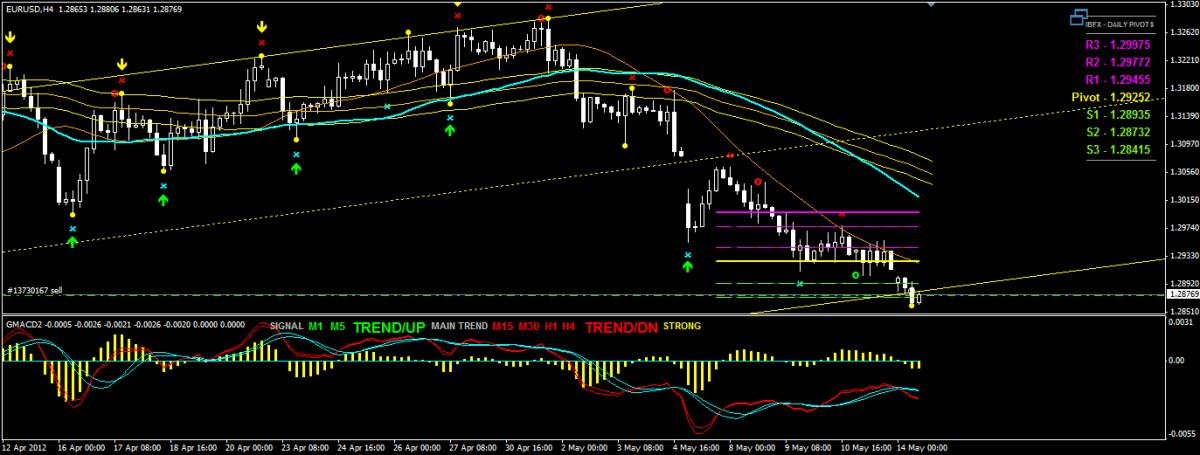Image resolution: width=1200 pixels, height=455 pixels.
Task: Click the yellow STRONG label
Action: pos(682,326)
